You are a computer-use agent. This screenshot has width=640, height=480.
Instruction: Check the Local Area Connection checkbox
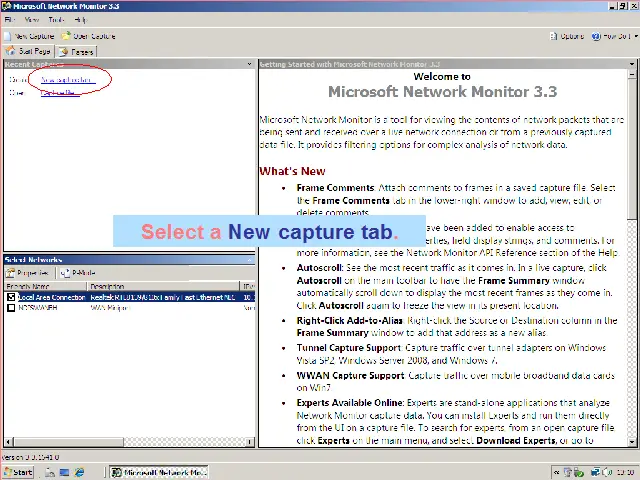click(11, 297)
